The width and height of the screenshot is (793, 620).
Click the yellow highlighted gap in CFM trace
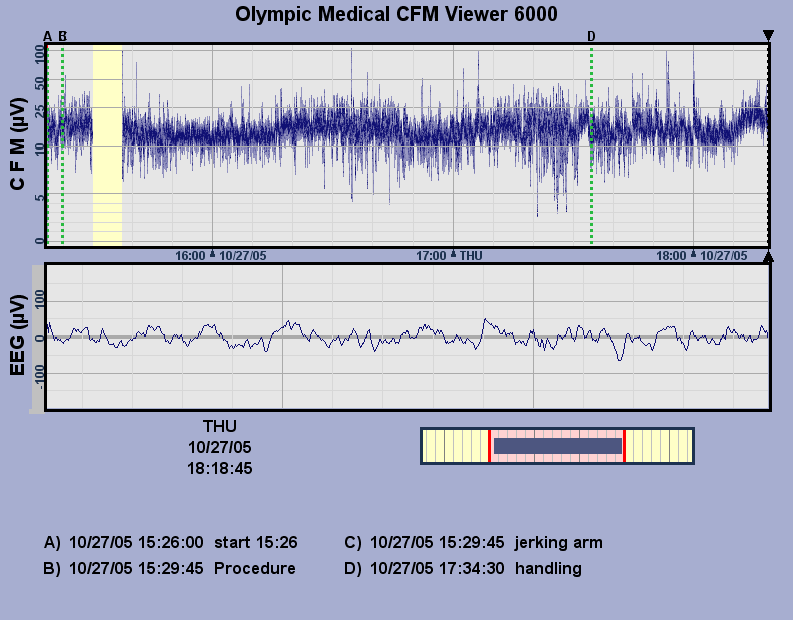107,145
